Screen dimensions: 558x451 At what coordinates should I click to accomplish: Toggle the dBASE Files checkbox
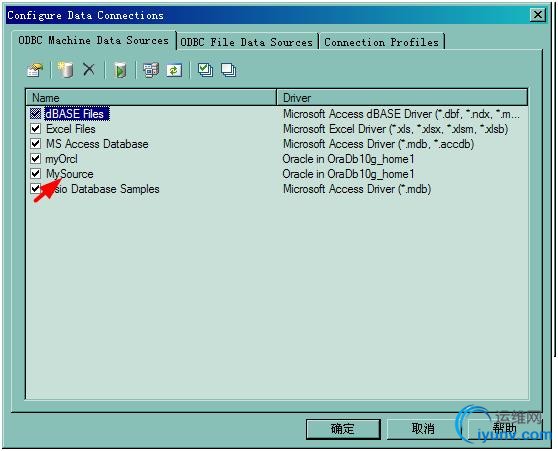pyautogui.click(x=35, y=114)
